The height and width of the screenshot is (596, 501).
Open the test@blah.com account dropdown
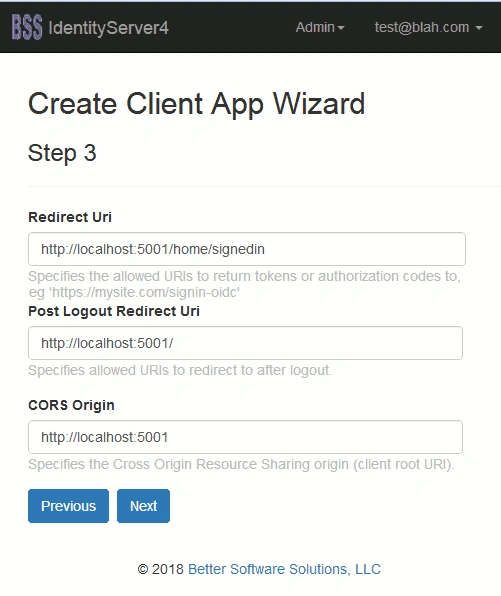(428, 27)
